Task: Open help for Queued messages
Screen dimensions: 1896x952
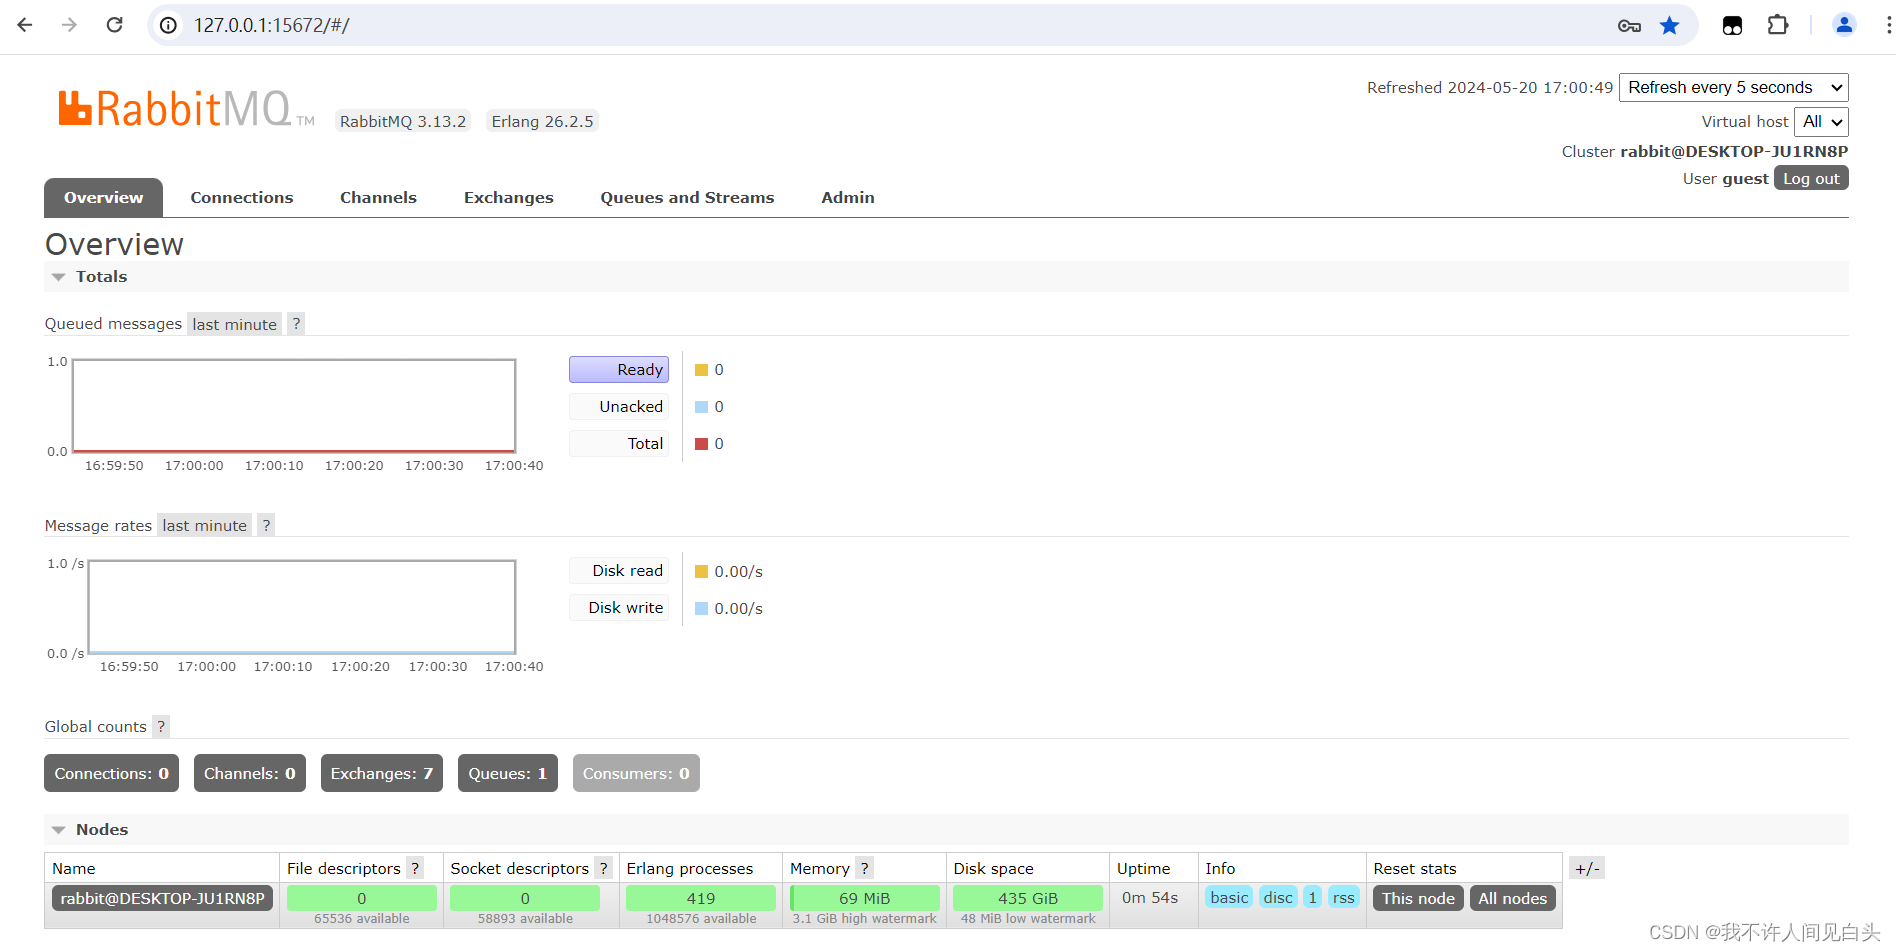Action: [x=296, y=324]
